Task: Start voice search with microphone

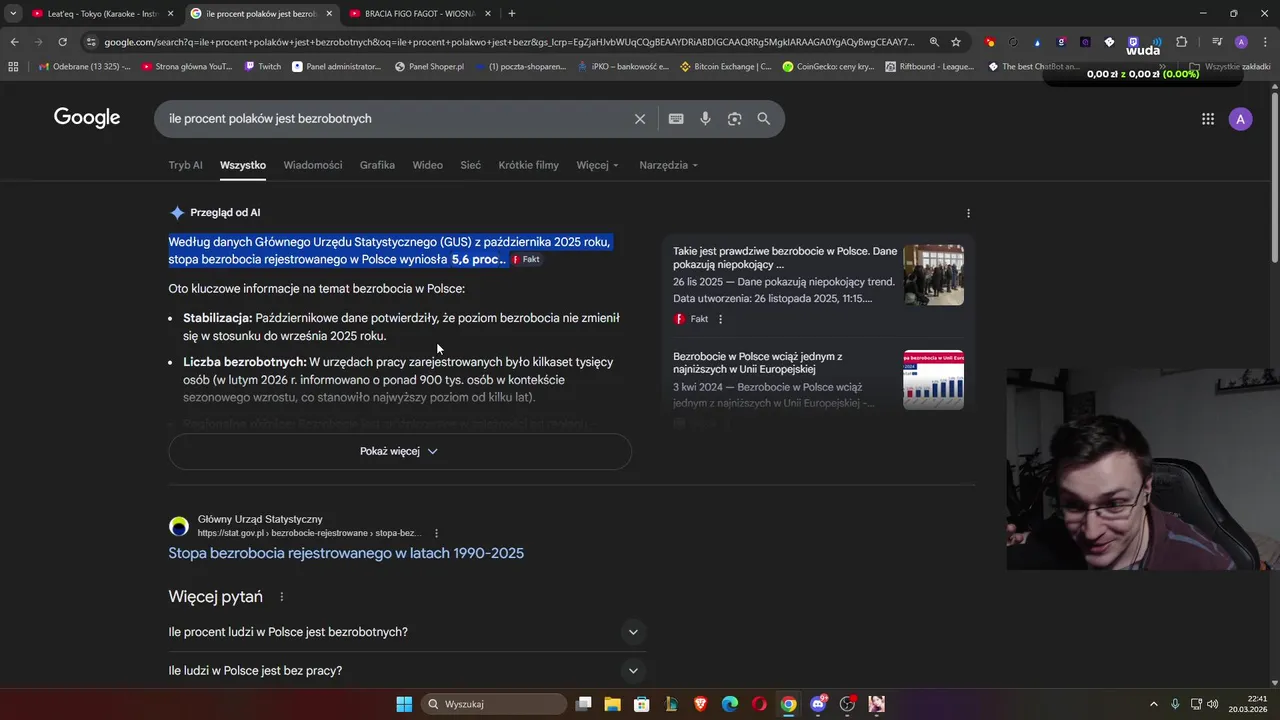Action: (x=705, y=119)
